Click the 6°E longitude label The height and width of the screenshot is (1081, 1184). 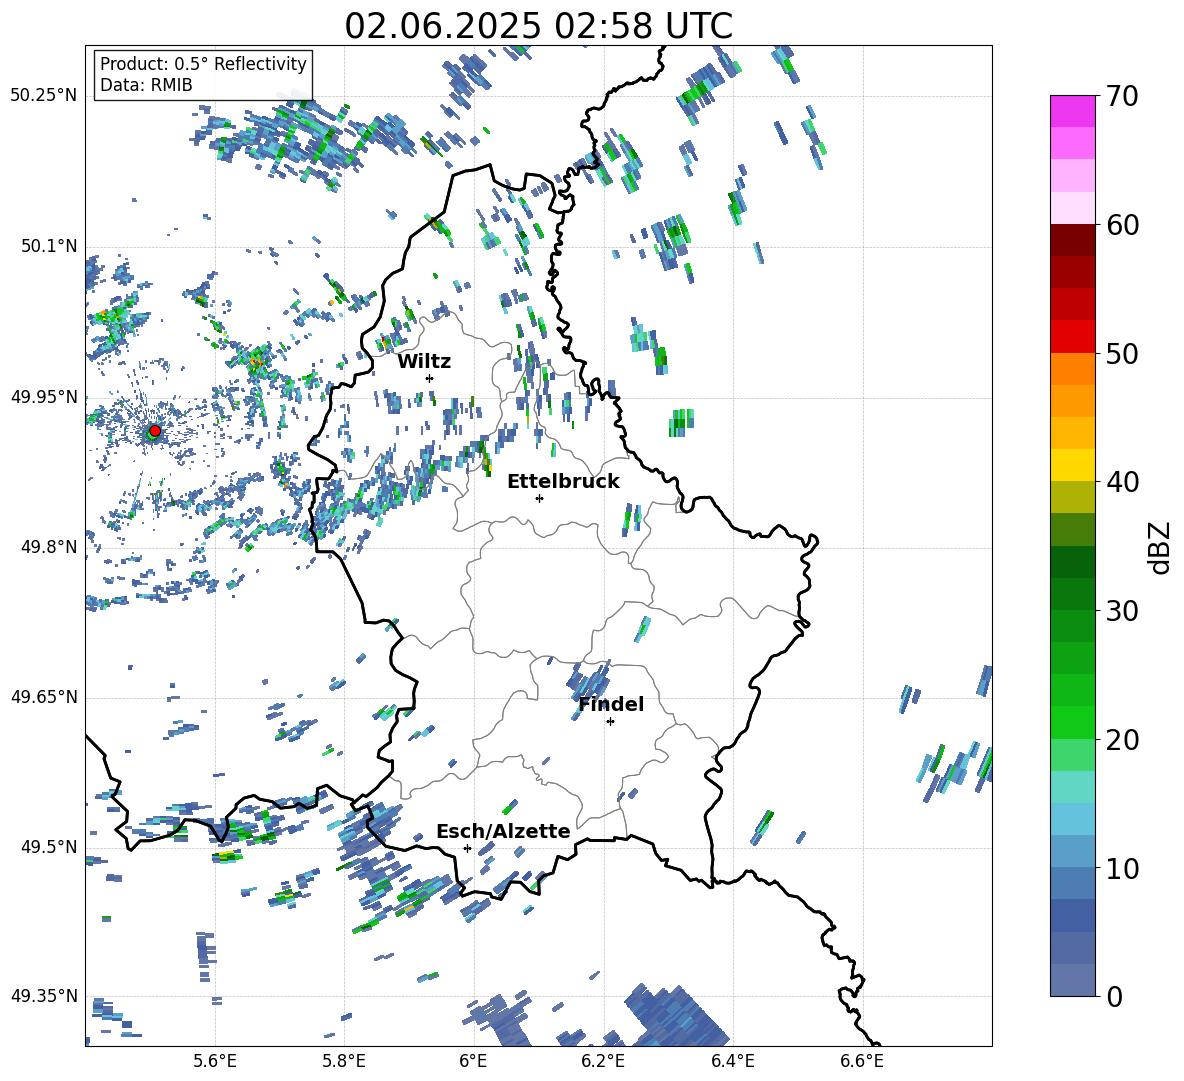pyautogui.click(x=473, y=1061)
